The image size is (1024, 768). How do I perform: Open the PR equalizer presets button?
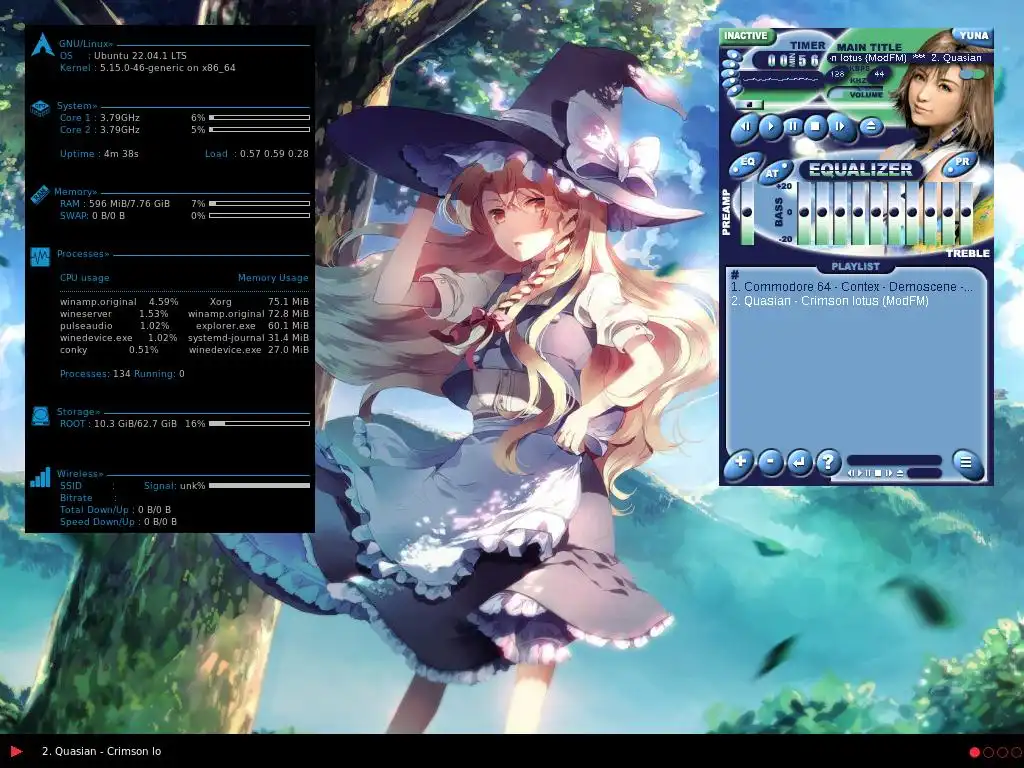point(960,164)
